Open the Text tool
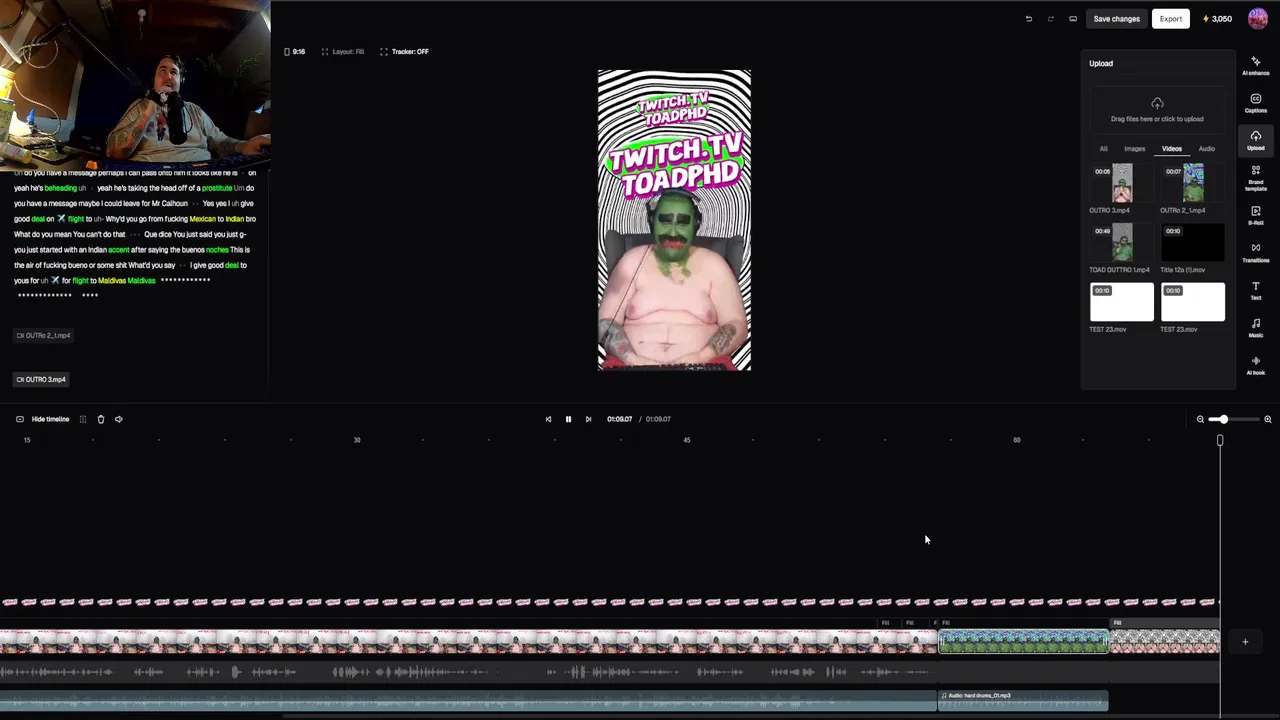 [1255, 290]
